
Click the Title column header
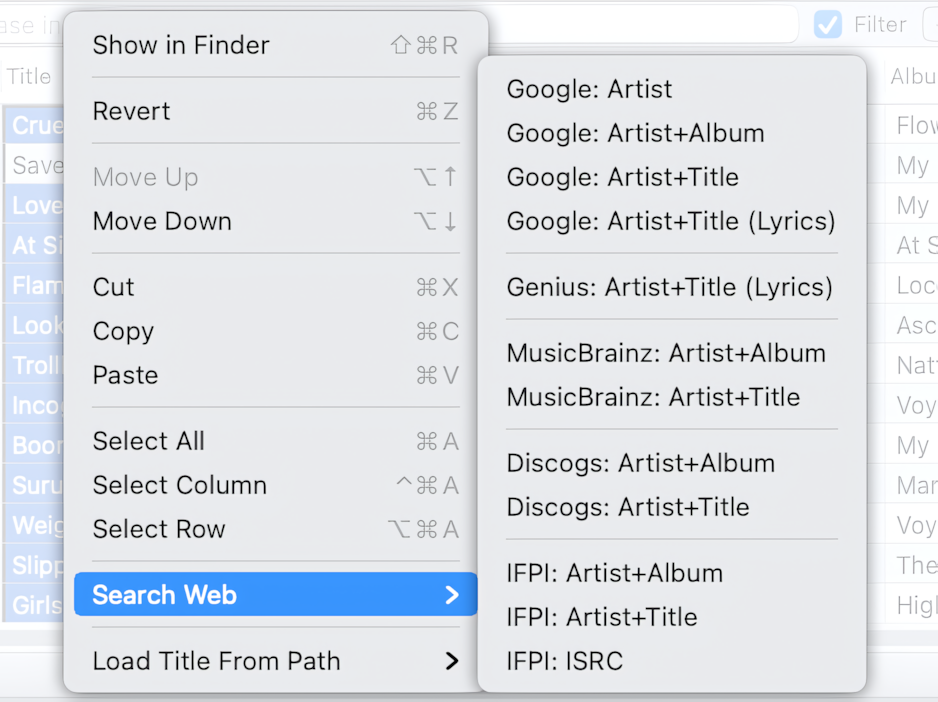pyautogui.click(x=30, y=77)
